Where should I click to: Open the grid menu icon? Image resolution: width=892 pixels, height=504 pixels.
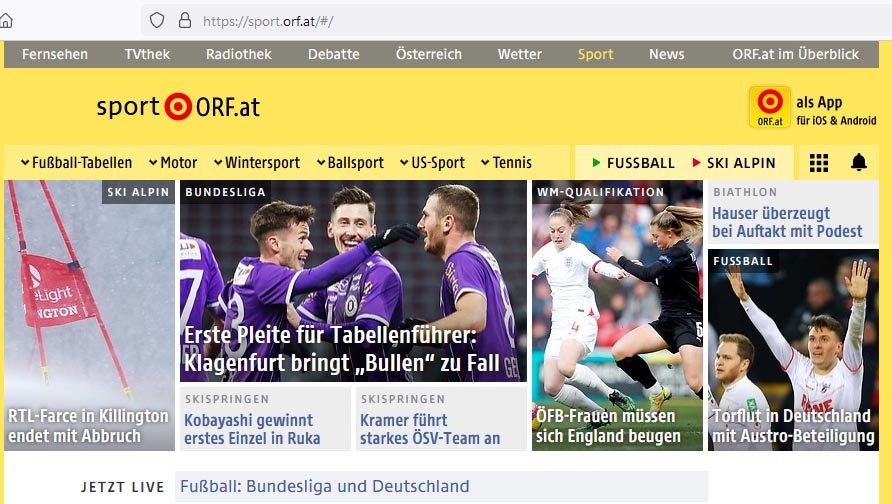click(x=819, y=163)
